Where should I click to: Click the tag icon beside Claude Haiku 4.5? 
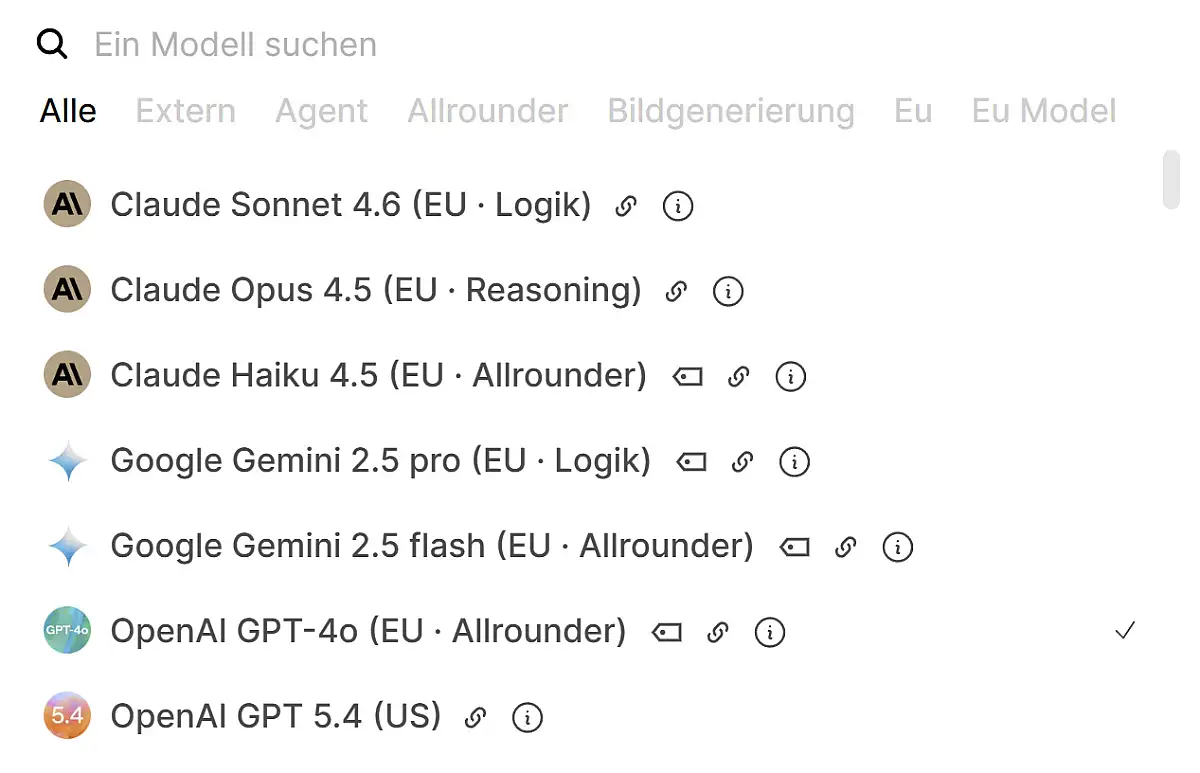click(x=688, y=377)
